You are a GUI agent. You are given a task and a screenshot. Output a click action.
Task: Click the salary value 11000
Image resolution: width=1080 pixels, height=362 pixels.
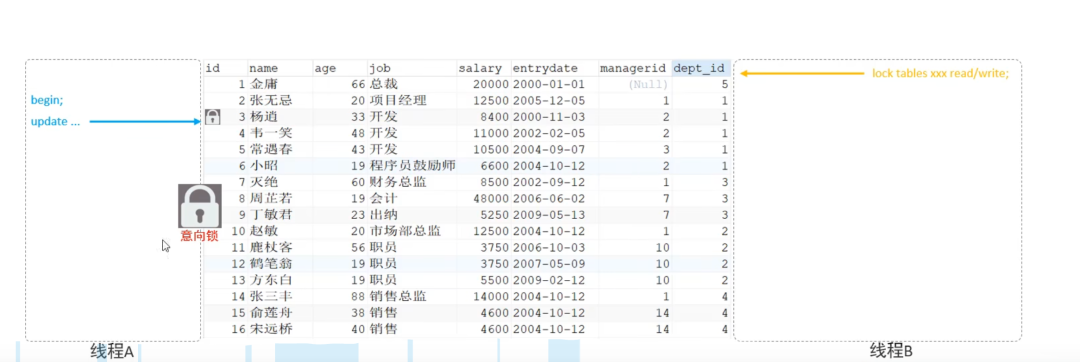tap(490, 134)
